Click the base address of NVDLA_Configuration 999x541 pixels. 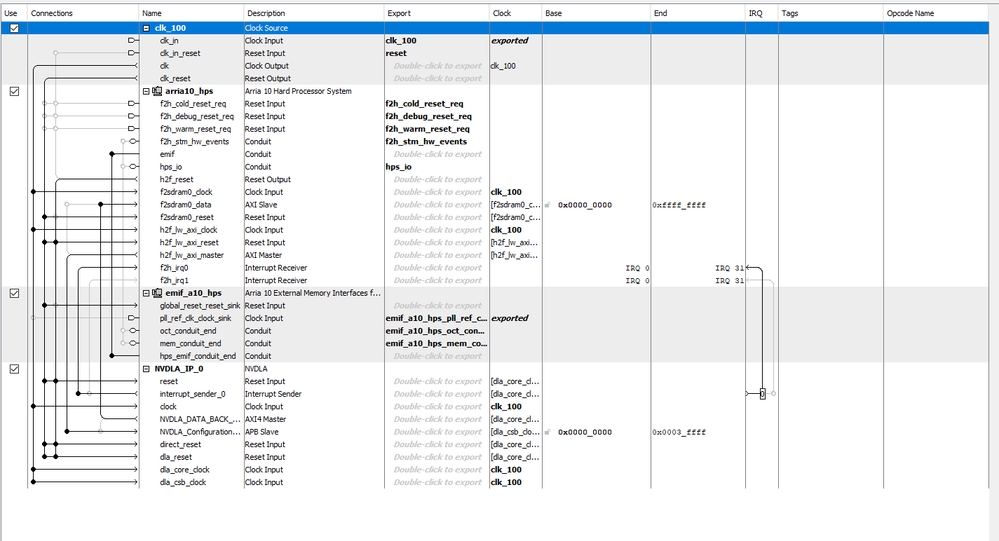[x=585, y=432]
